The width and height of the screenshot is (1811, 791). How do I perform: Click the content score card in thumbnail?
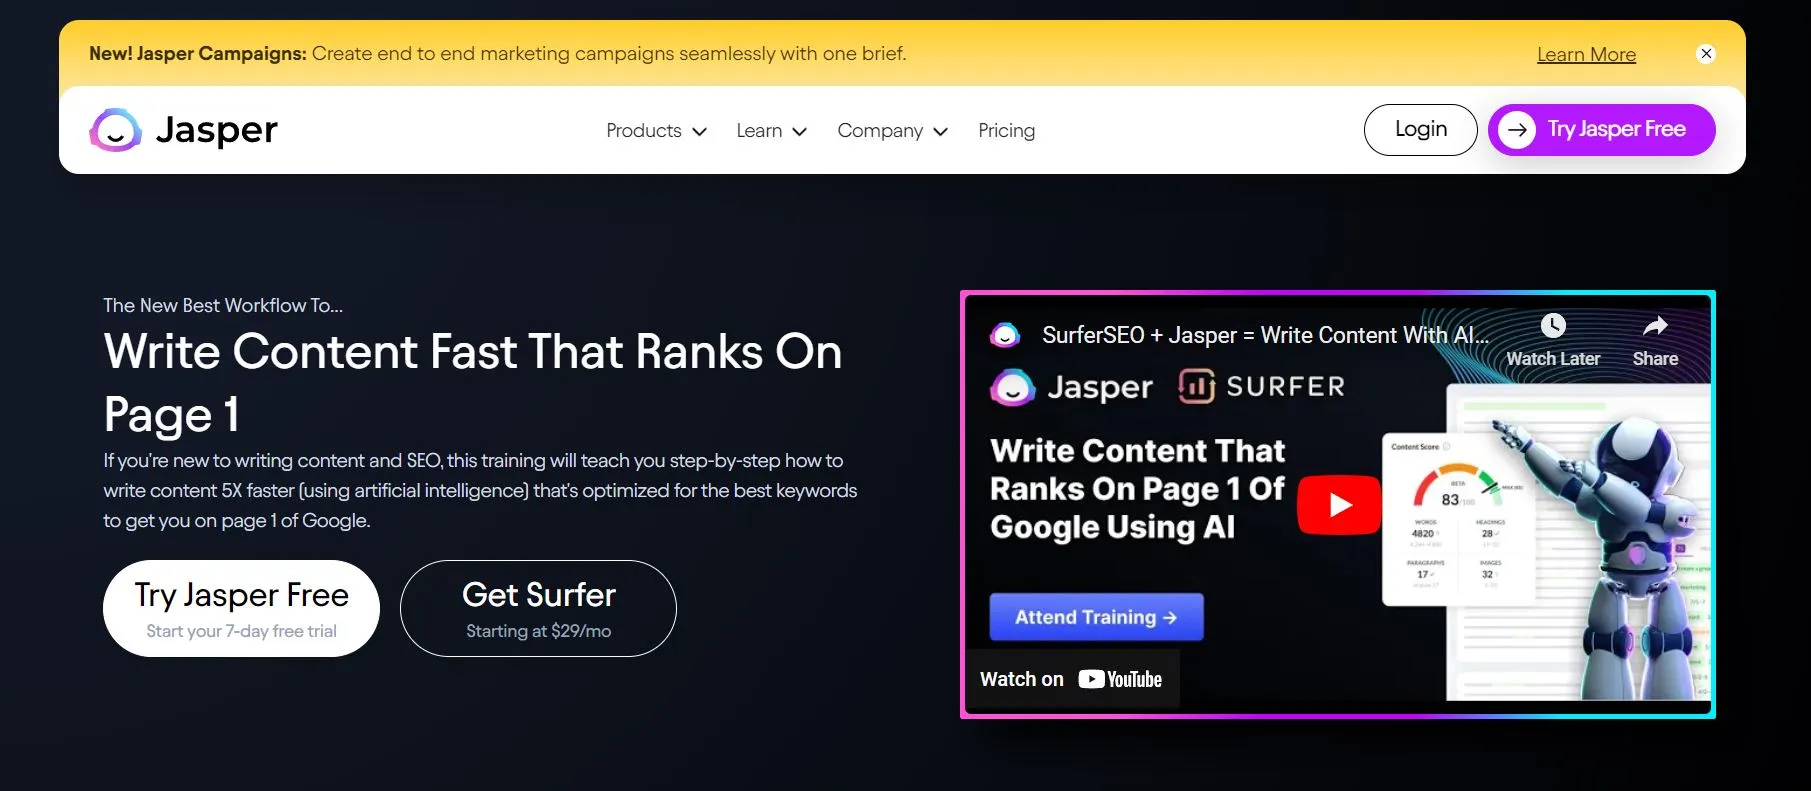click(1458, 519)
